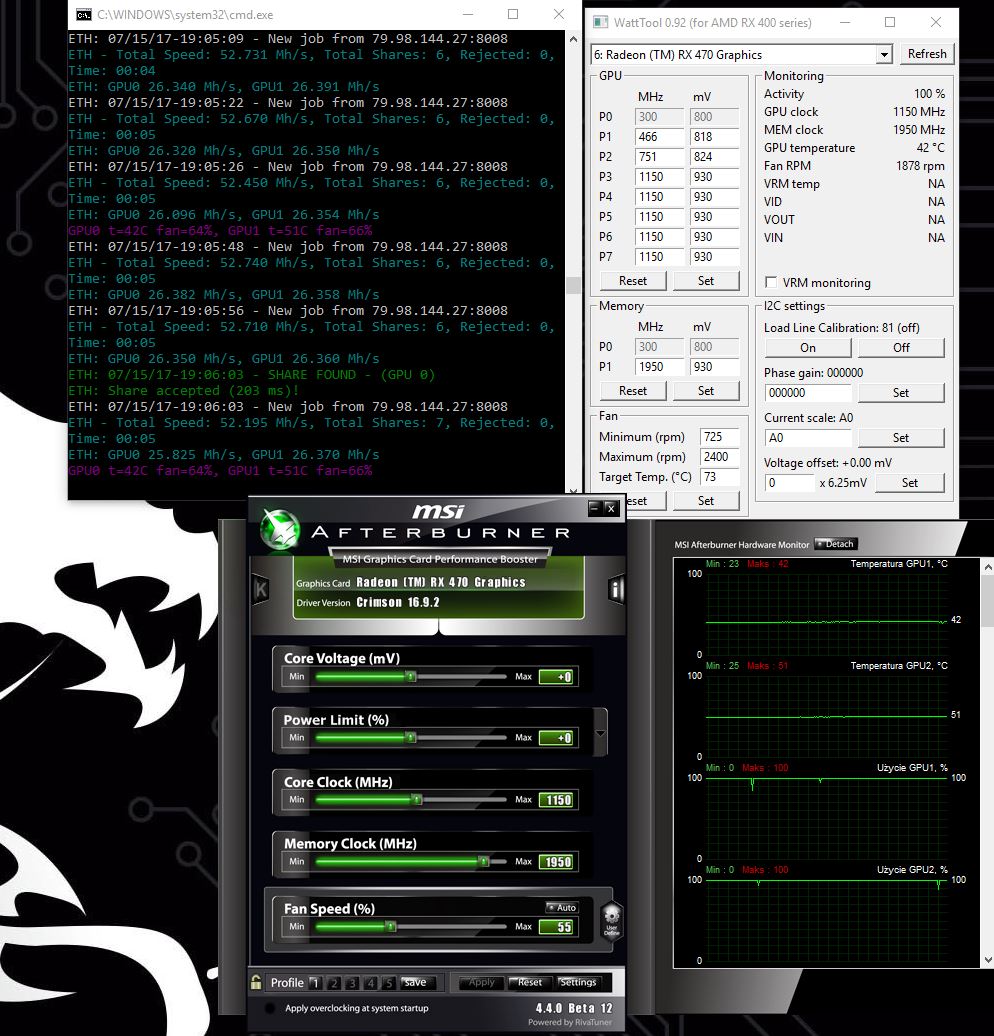Click the "Crimson 16.9.2" driver version text
994x1036 pixels.
398,602
